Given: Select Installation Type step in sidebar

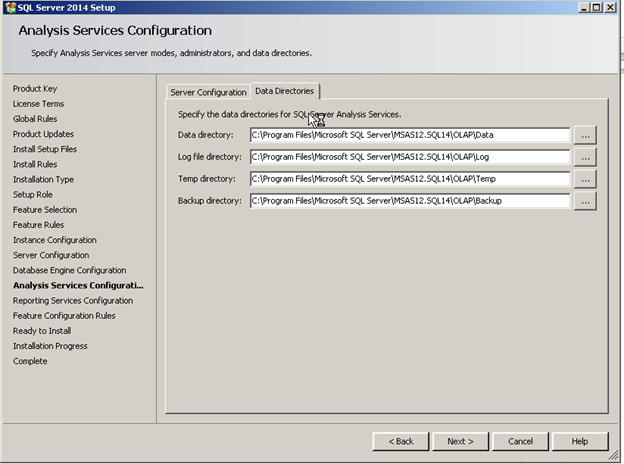Looking at the screenshot, I should pos(43,179).
